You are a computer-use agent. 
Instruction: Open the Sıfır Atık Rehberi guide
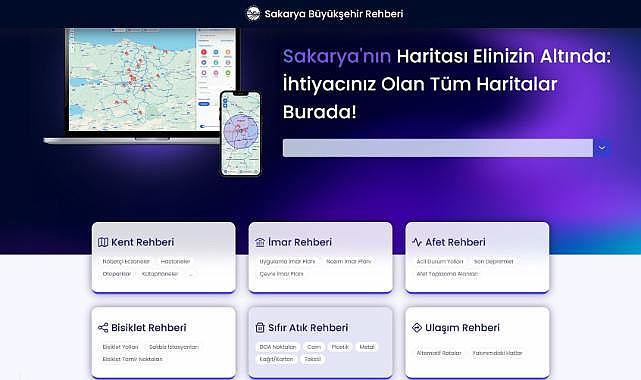pos(320,342)
